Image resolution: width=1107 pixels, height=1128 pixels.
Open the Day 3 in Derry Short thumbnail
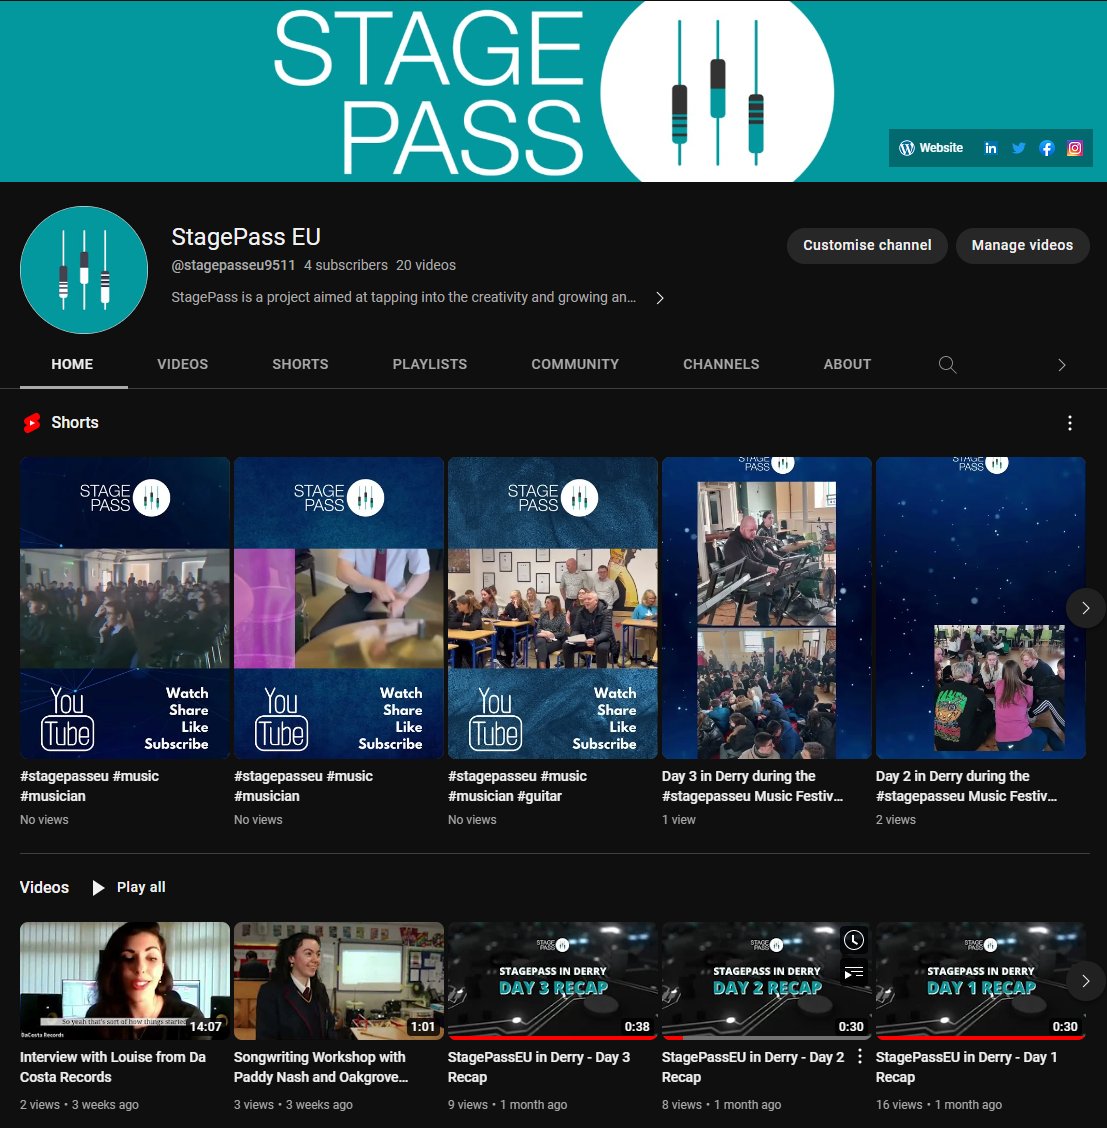767,608
